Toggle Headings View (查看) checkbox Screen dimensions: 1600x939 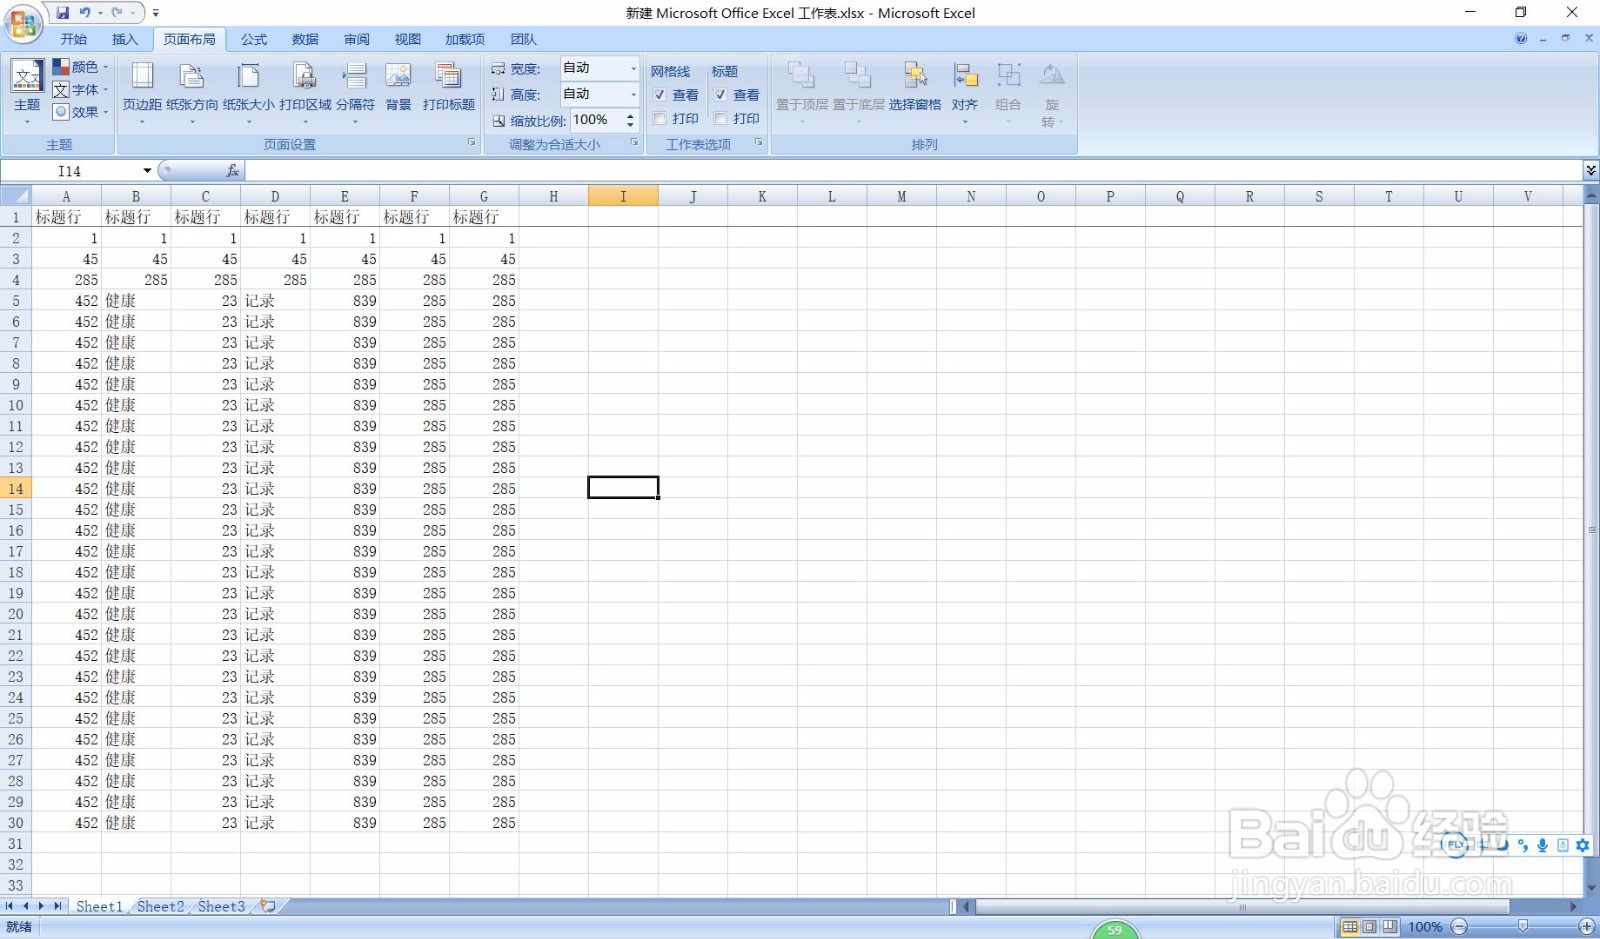(720, 95)
